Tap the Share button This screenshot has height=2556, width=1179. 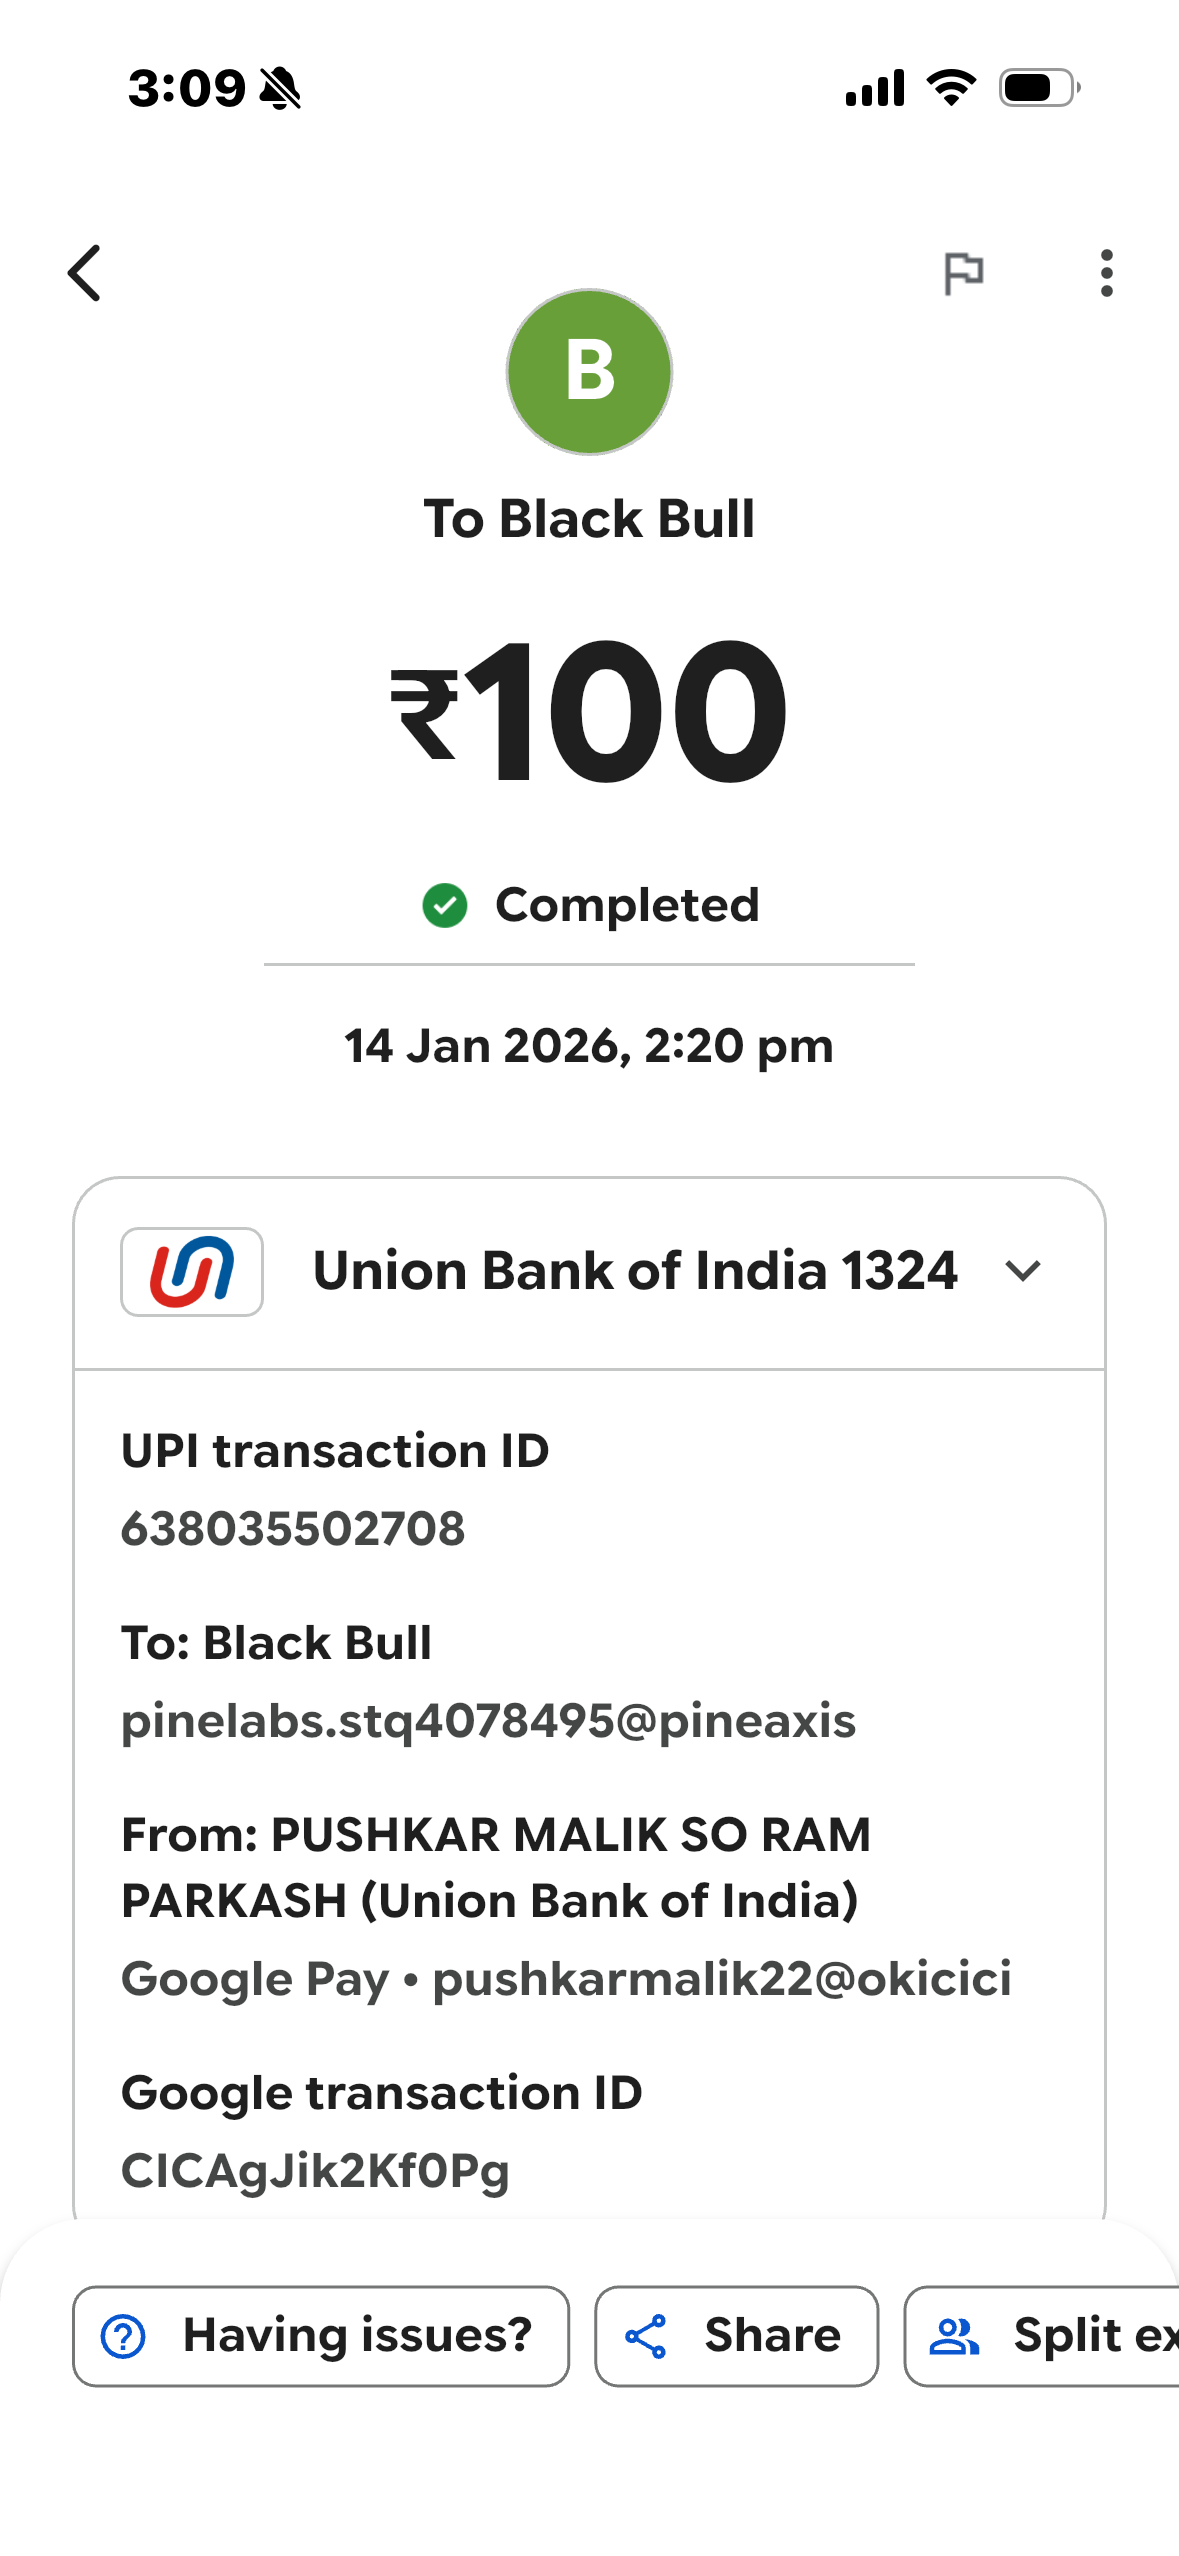[737, 2336]
